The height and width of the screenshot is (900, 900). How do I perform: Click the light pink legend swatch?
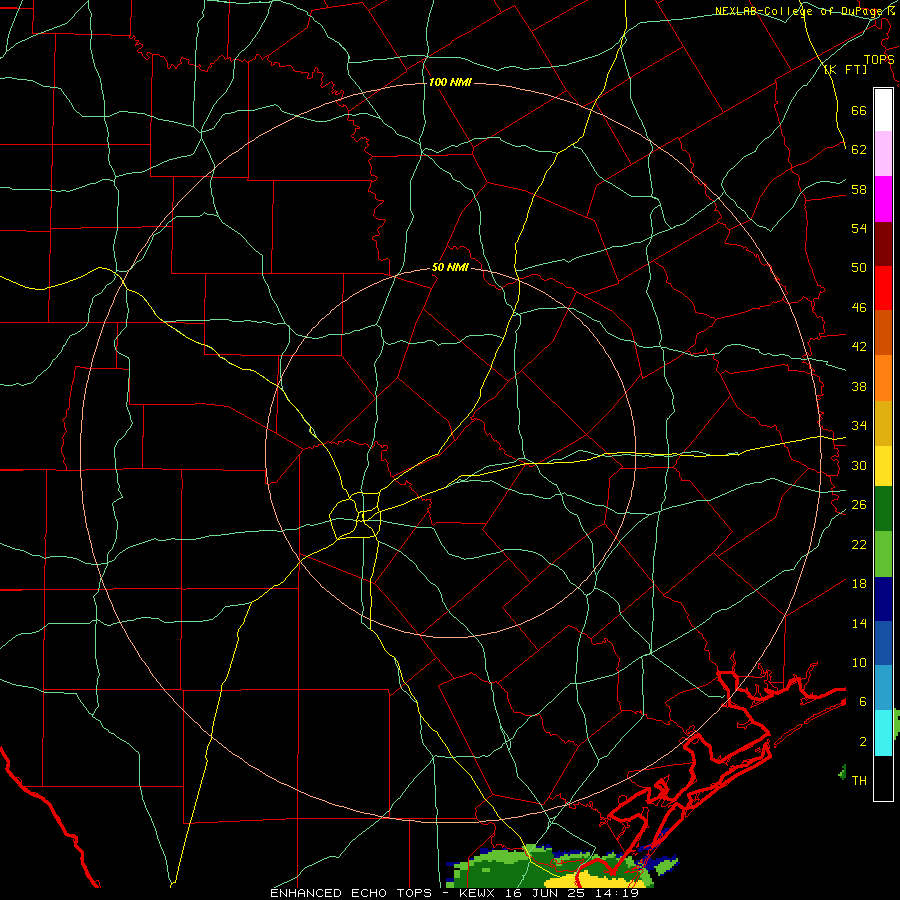(883, 154)
